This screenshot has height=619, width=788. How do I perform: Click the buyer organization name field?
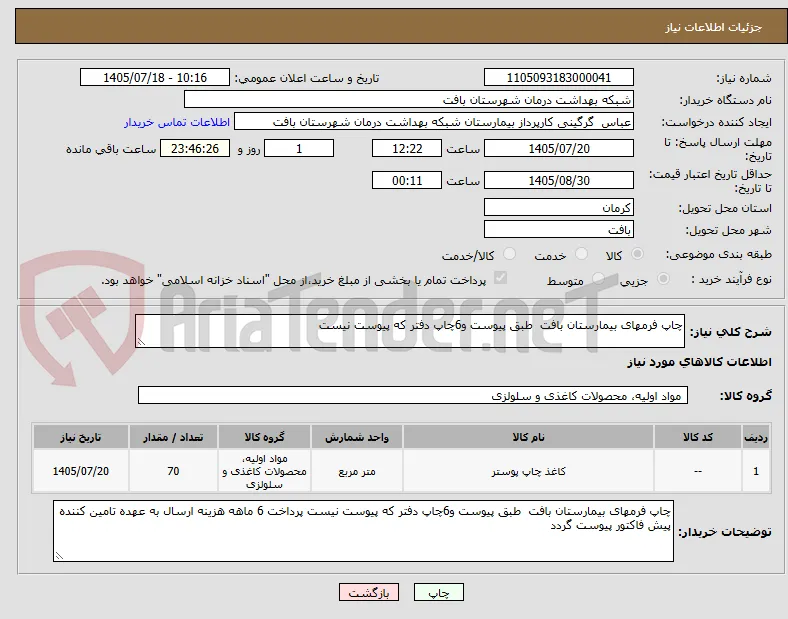point(409,99)
